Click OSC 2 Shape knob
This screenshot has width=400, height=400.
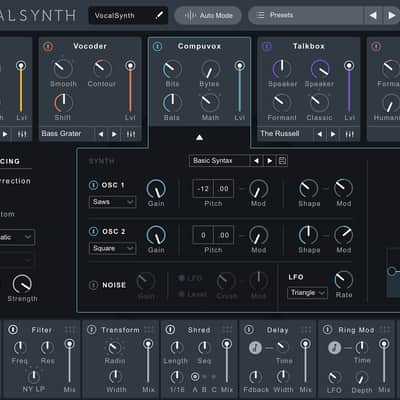click(x=308, y=235)
